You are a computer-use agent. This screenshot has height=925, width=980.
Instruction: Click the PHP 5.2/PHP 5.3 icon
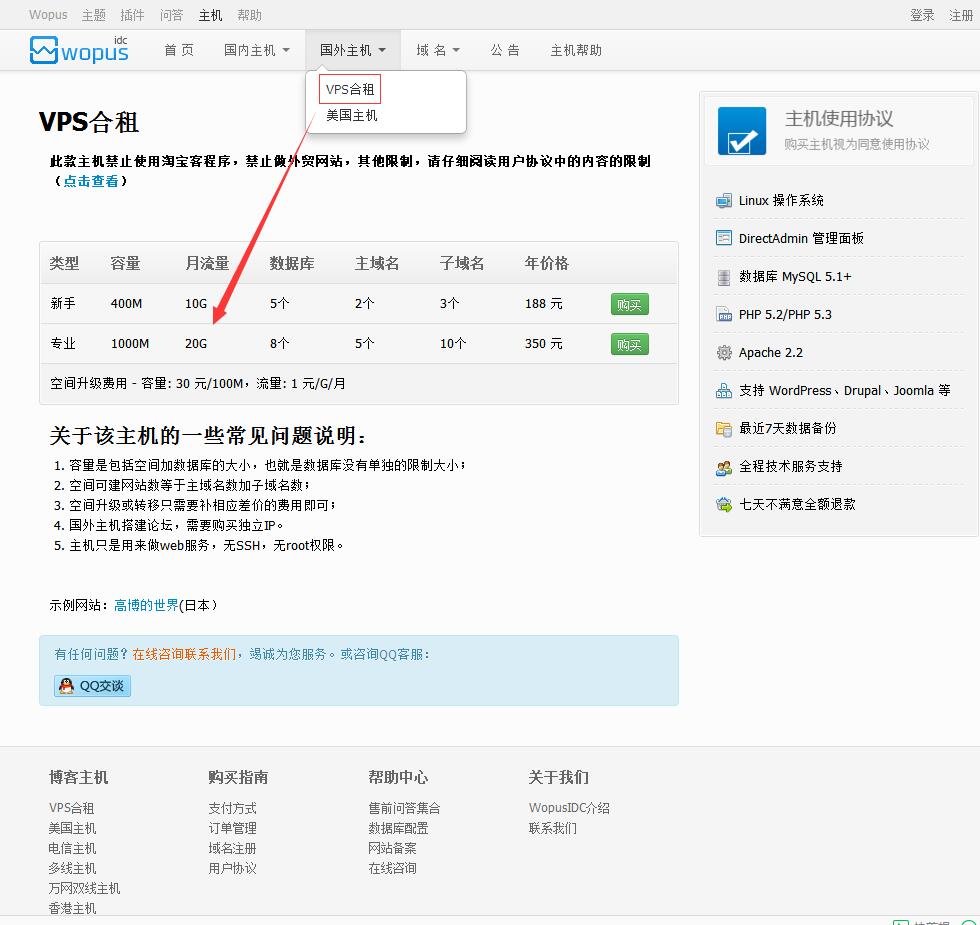coord(723,314)
